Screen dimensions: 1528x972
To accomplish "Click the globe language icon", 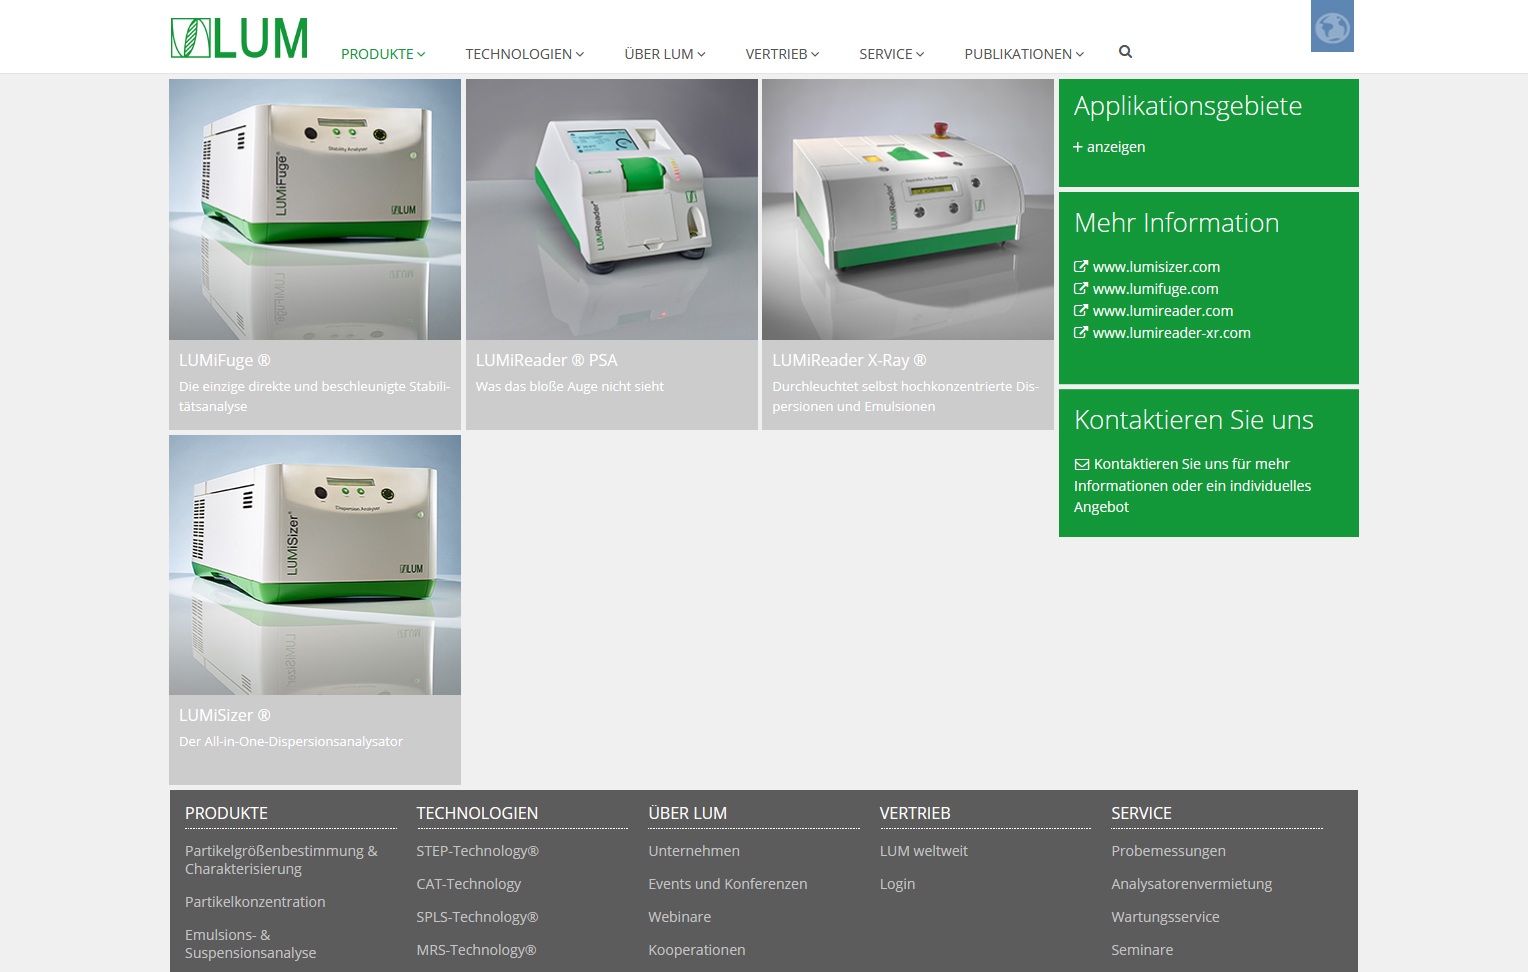I will click(1331, 27).
